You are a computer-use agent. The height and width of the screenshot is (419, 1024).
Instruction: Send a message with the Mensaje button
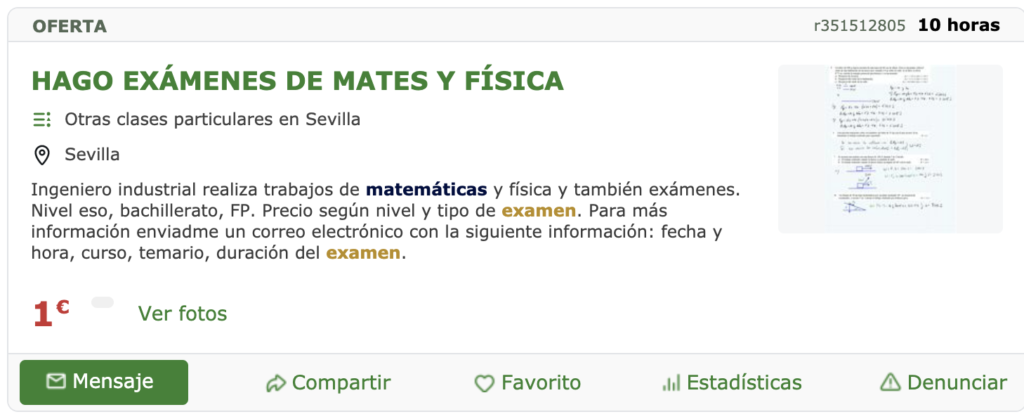click(x=104, y=382)
